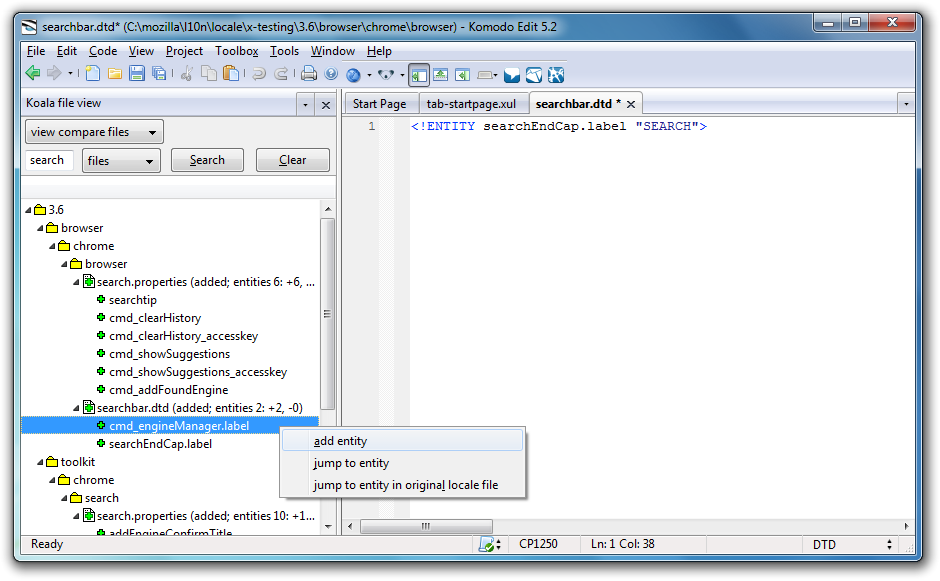Open help with the question mark icon

pyautogui.click(x=331, y=74)
